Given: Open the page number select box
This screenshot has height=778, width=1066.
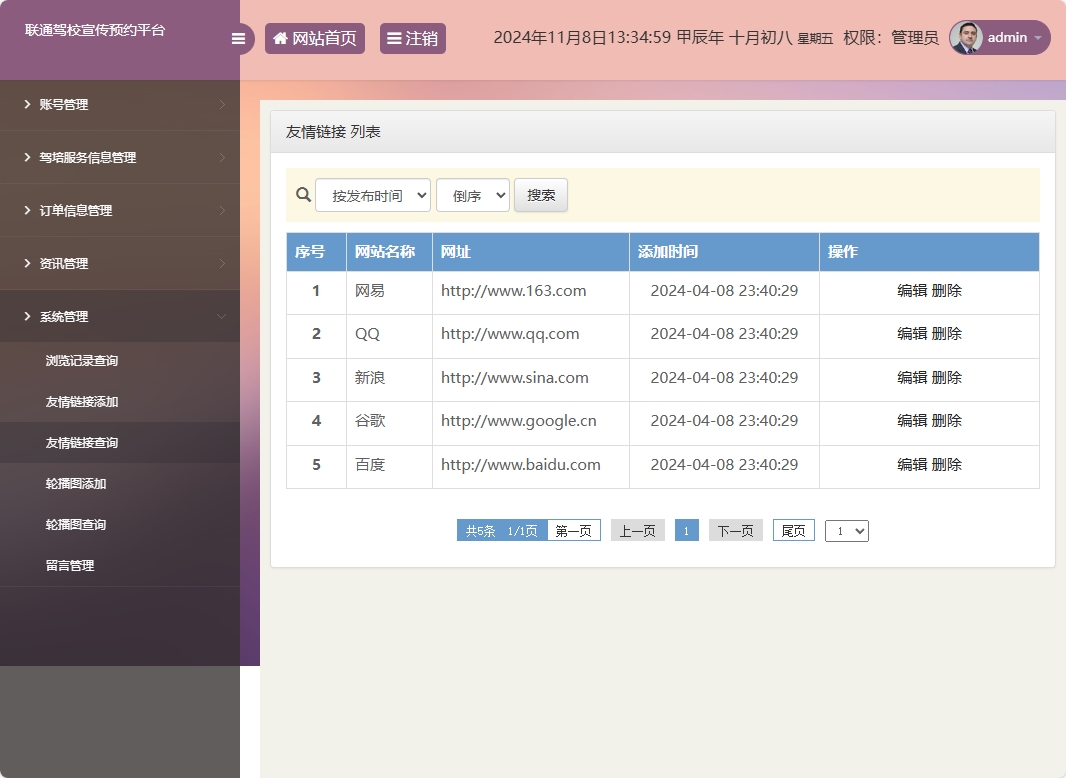Looking at the screenshot, I should click(x=846, y=531).
